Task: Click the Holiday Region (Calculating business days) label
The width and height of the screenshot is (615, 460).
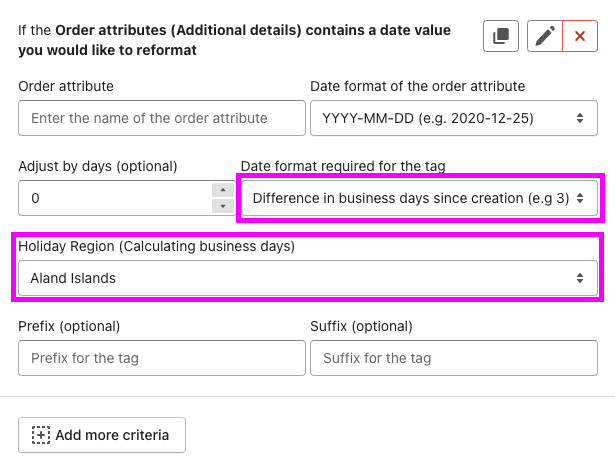Action: [x=156, y=246]
